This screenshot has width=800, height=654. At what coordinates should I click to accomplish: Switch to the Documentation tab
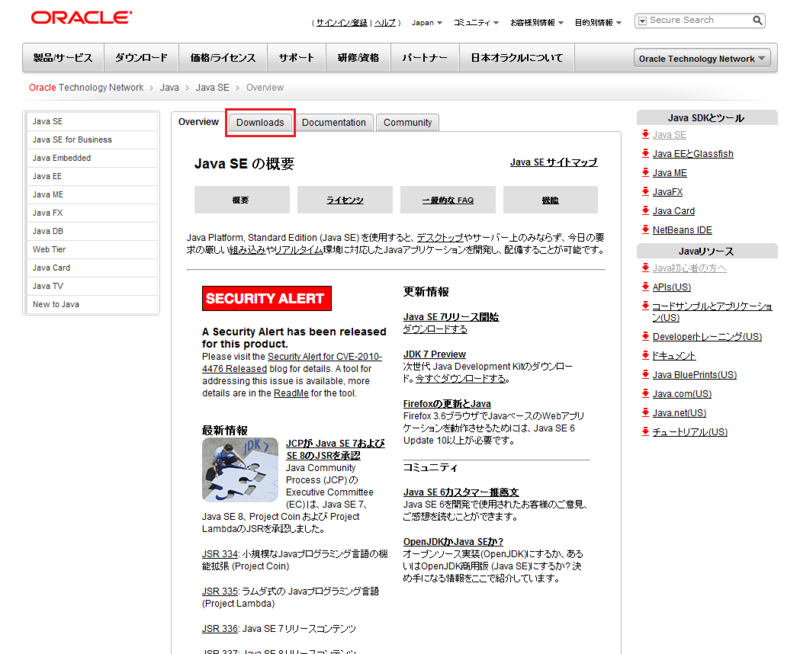coord(334,122)
